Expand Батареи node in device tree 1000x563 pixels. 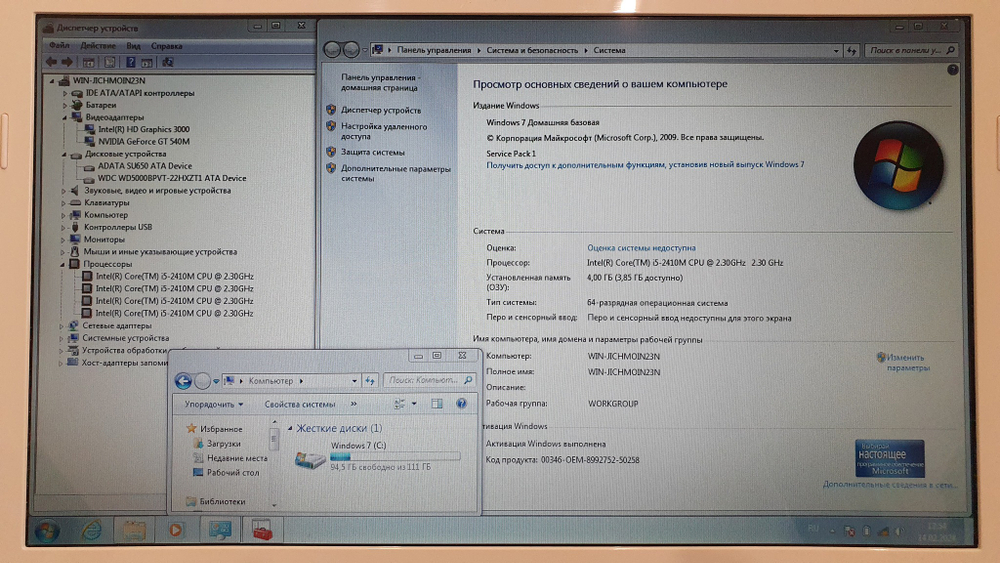point(65,105)
